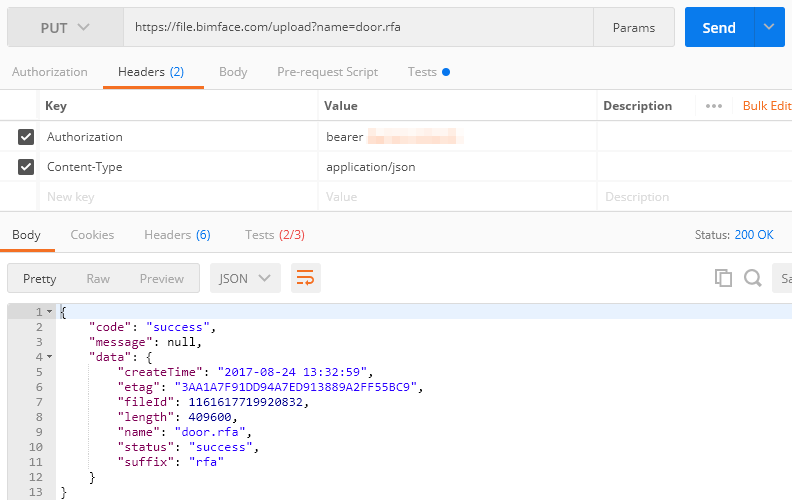Copy response body to clipboard icon

[x=723, y=278]
